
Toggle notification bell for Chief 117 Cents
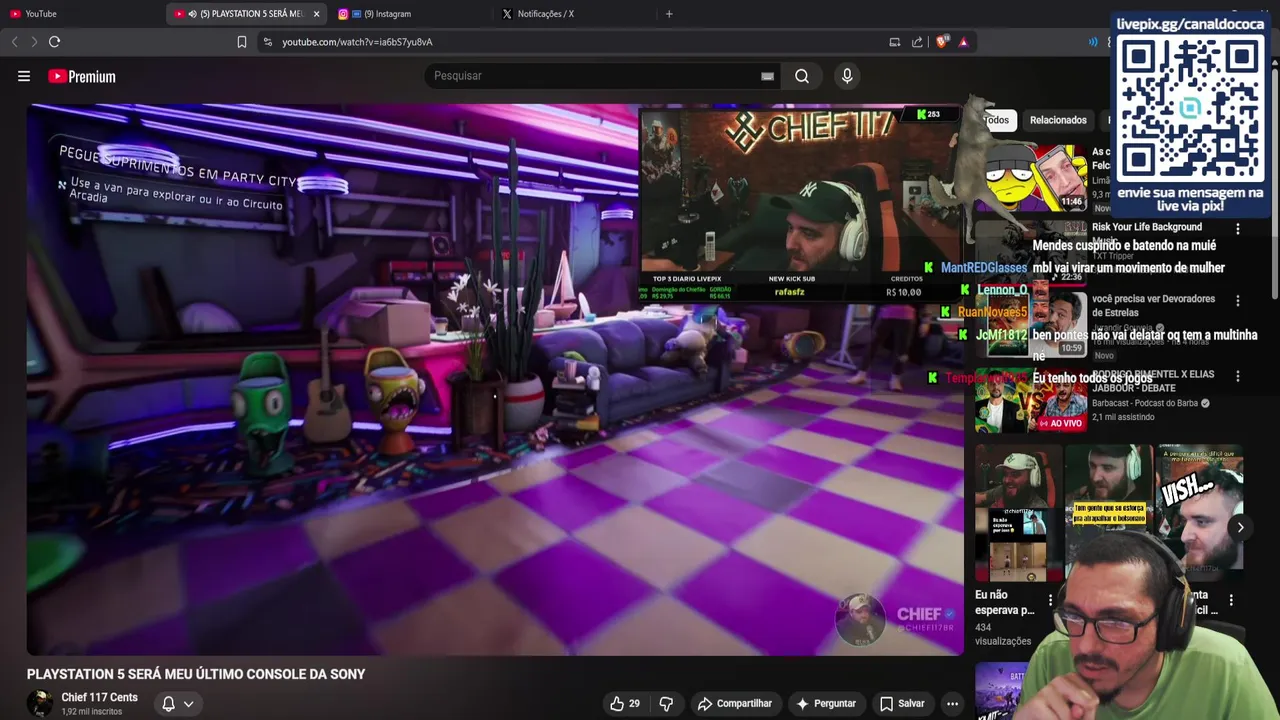point(168,703)
